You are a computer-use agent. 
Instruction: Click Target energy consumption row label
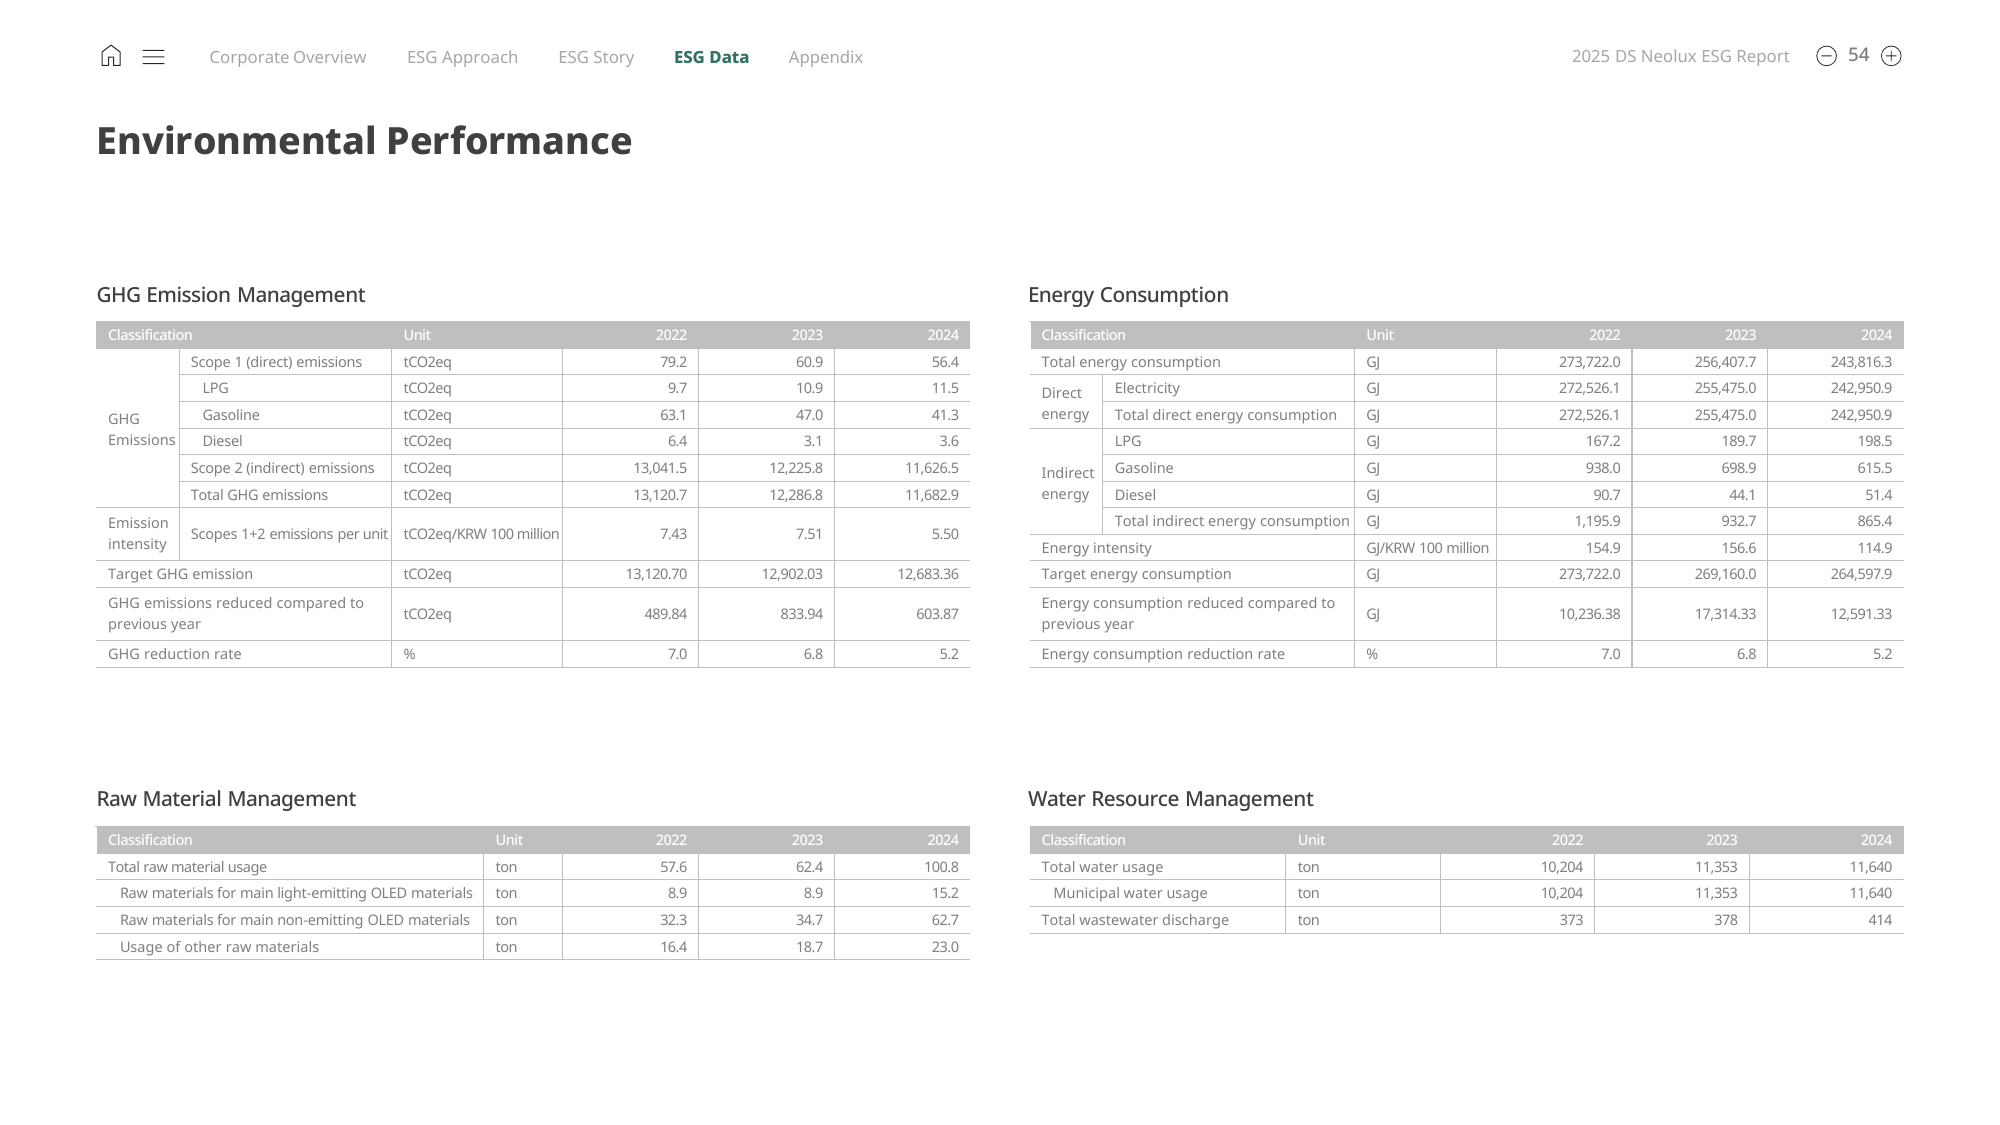coord(1136,574)
